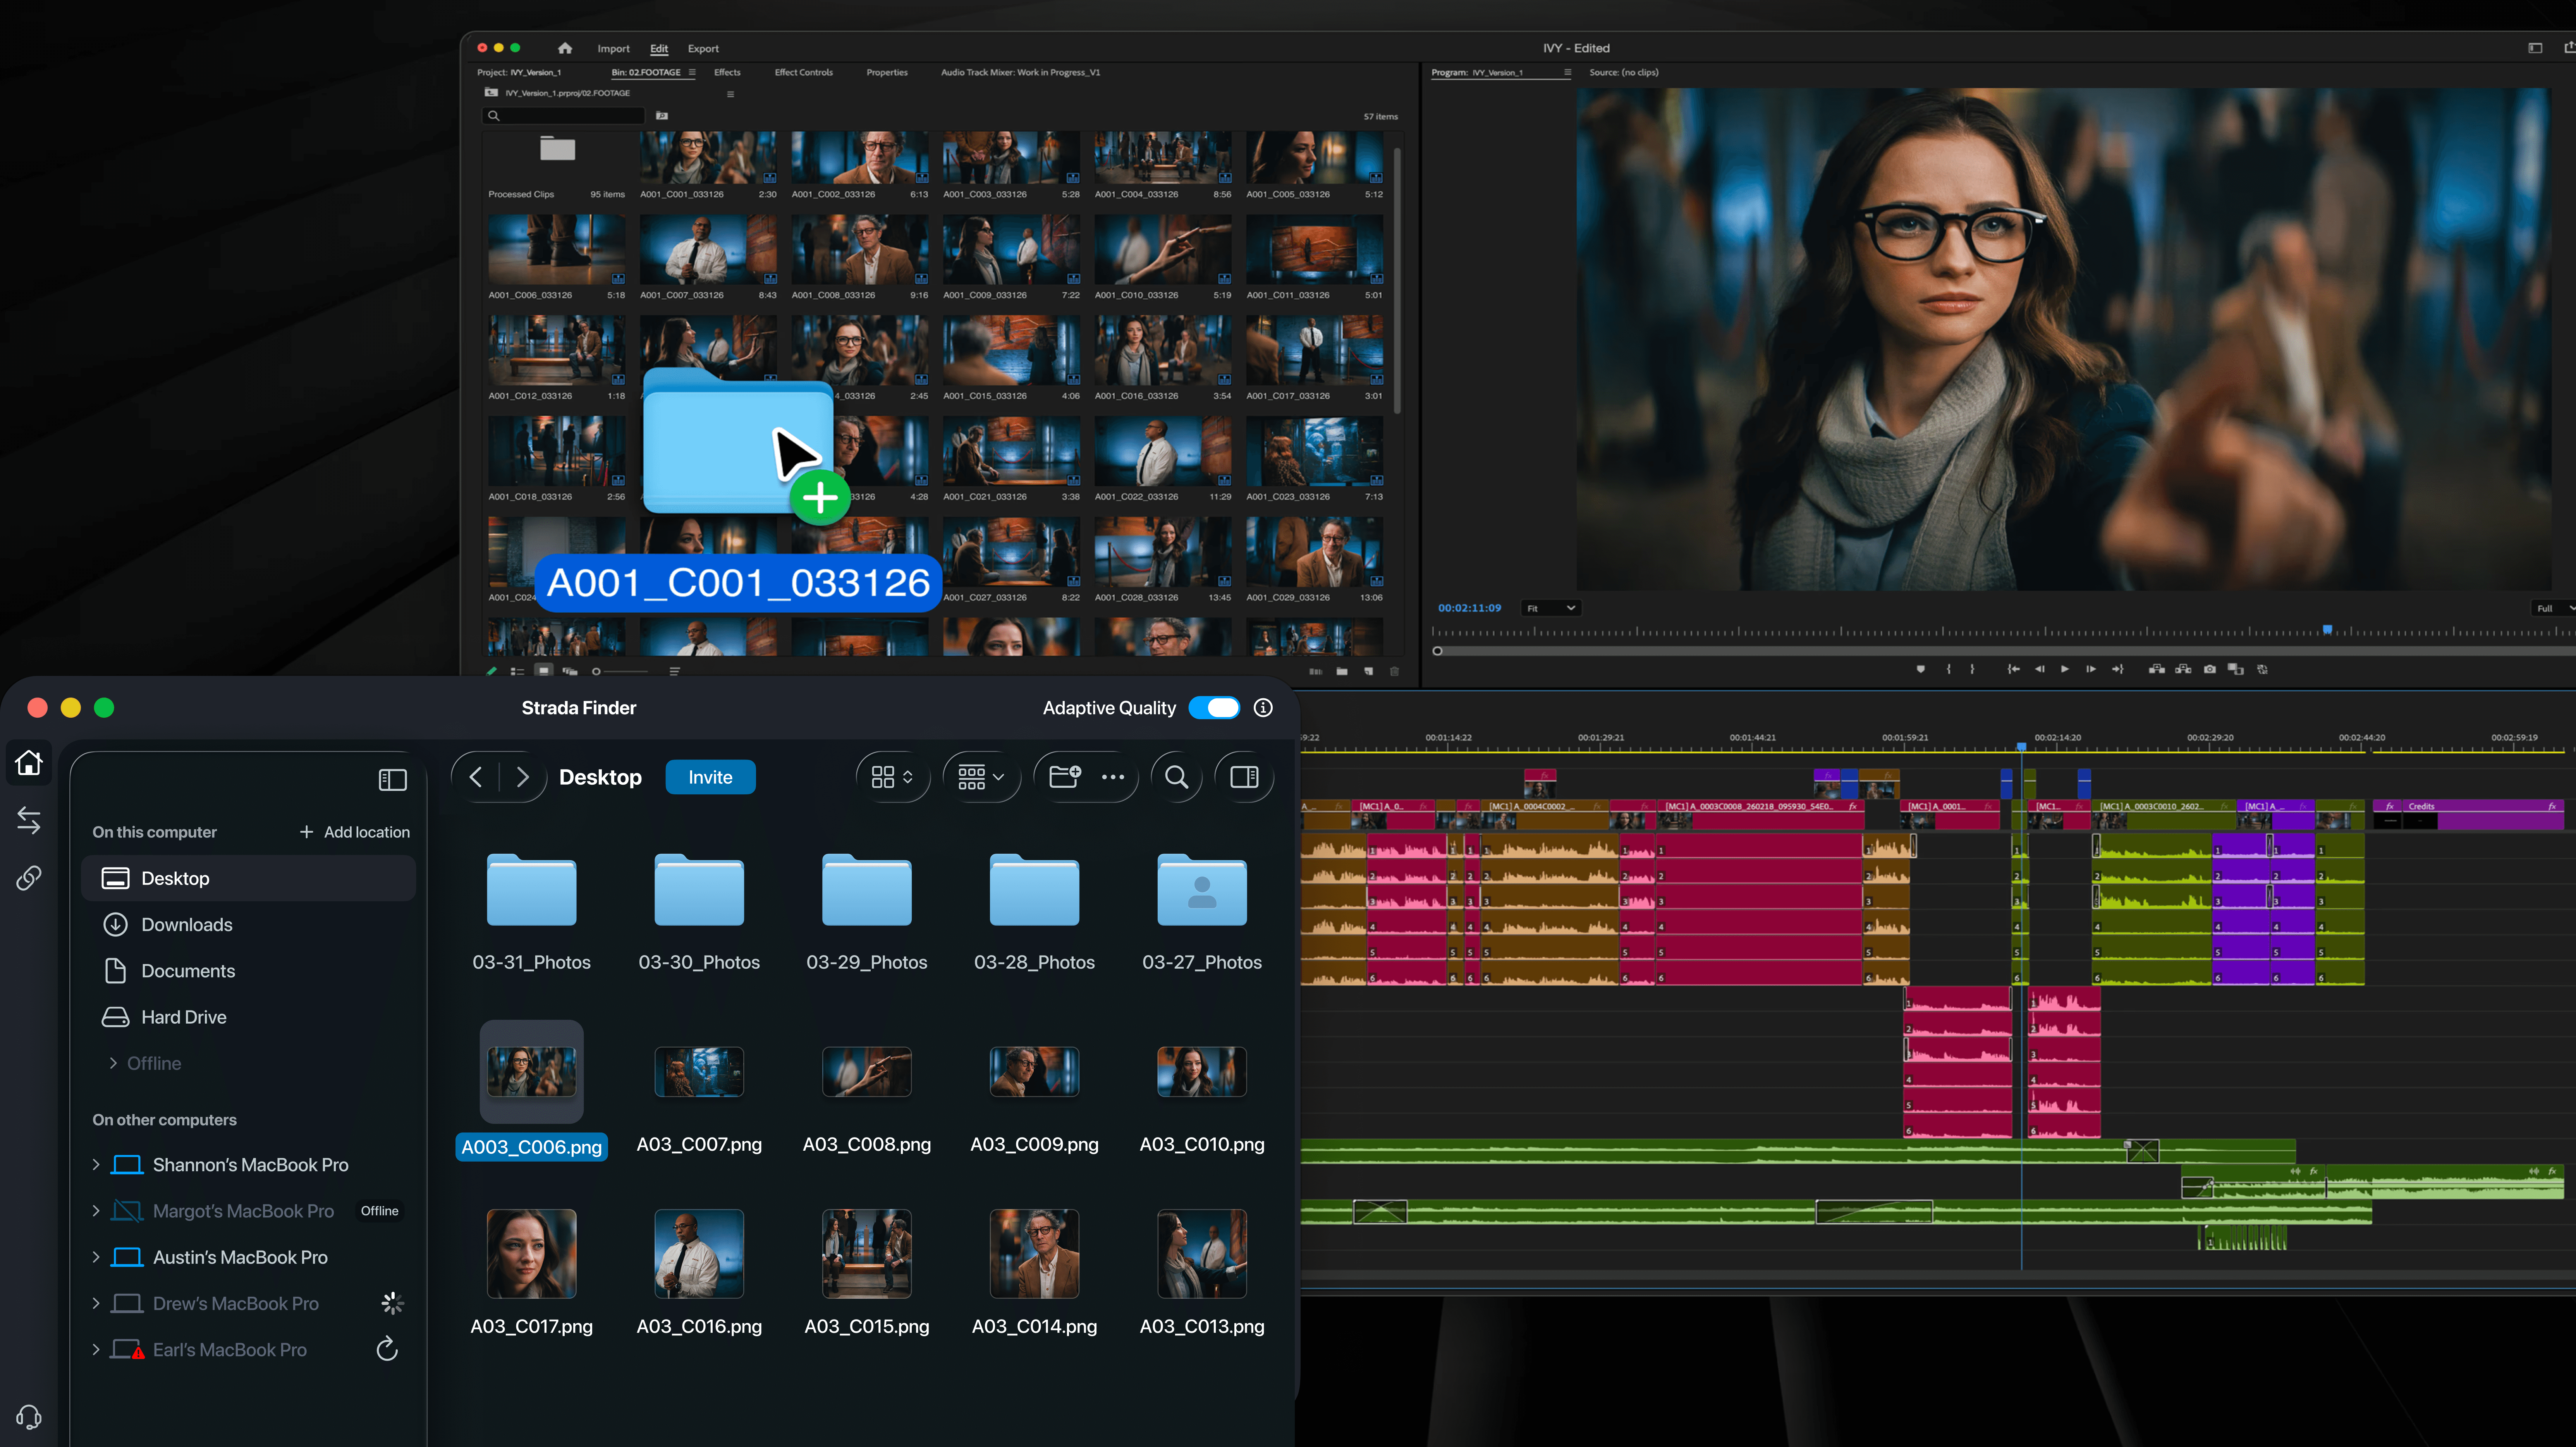
Task: Open the Properties panel tab
Action: (x=887, y=72)
